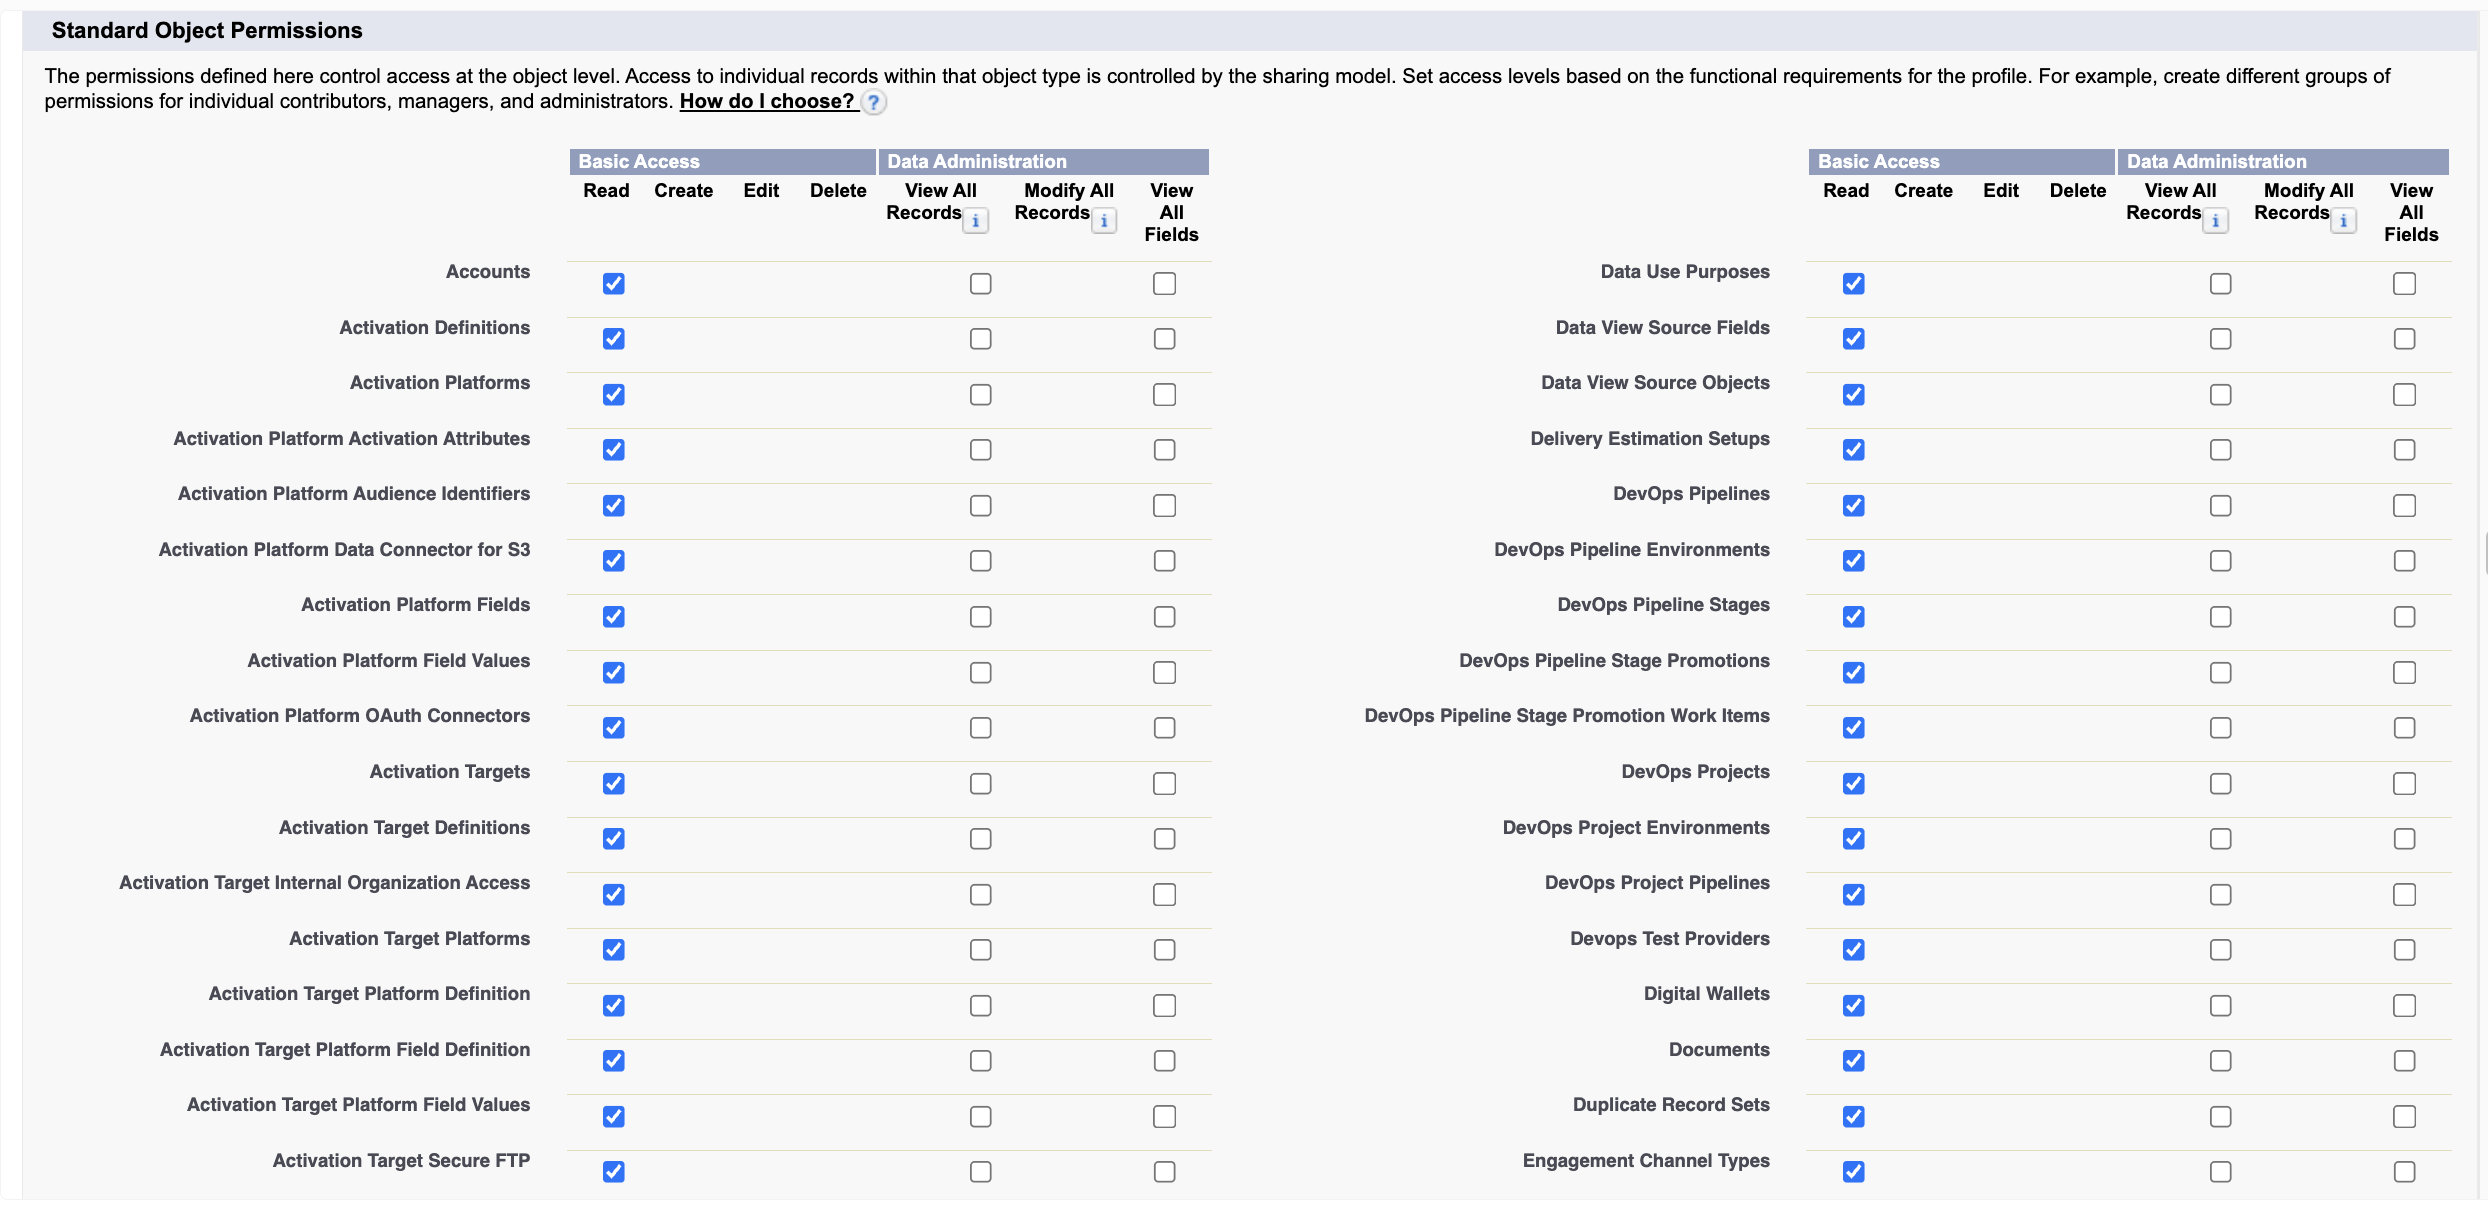The width and height of the screenshot is (2488, 1208).
Task: Click info icon next to right View All Records
Action: pos(2216,221)
